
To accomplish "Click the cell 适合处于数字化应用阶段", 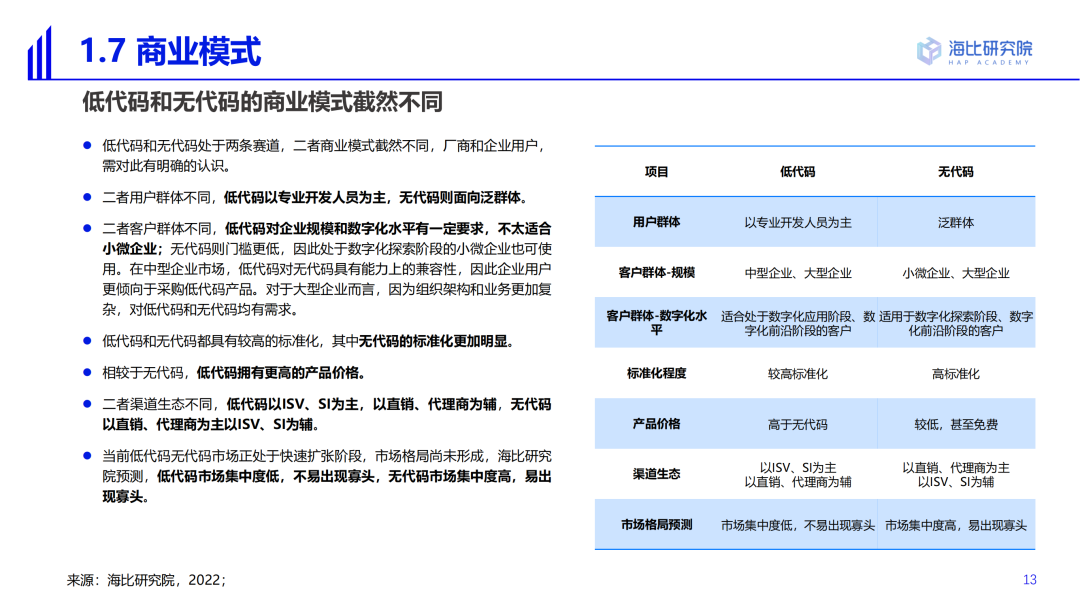I will (x=798, y=323).
